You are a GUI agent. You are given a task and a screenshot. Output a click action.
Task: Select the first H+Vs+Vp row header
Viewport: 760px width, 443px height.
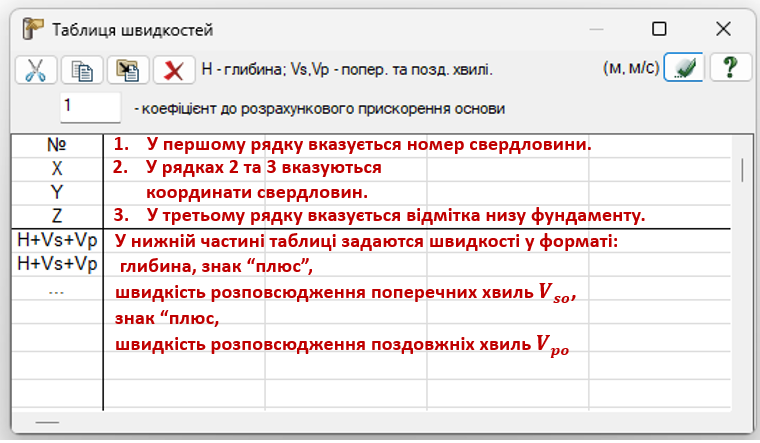[x=57, y=240]
